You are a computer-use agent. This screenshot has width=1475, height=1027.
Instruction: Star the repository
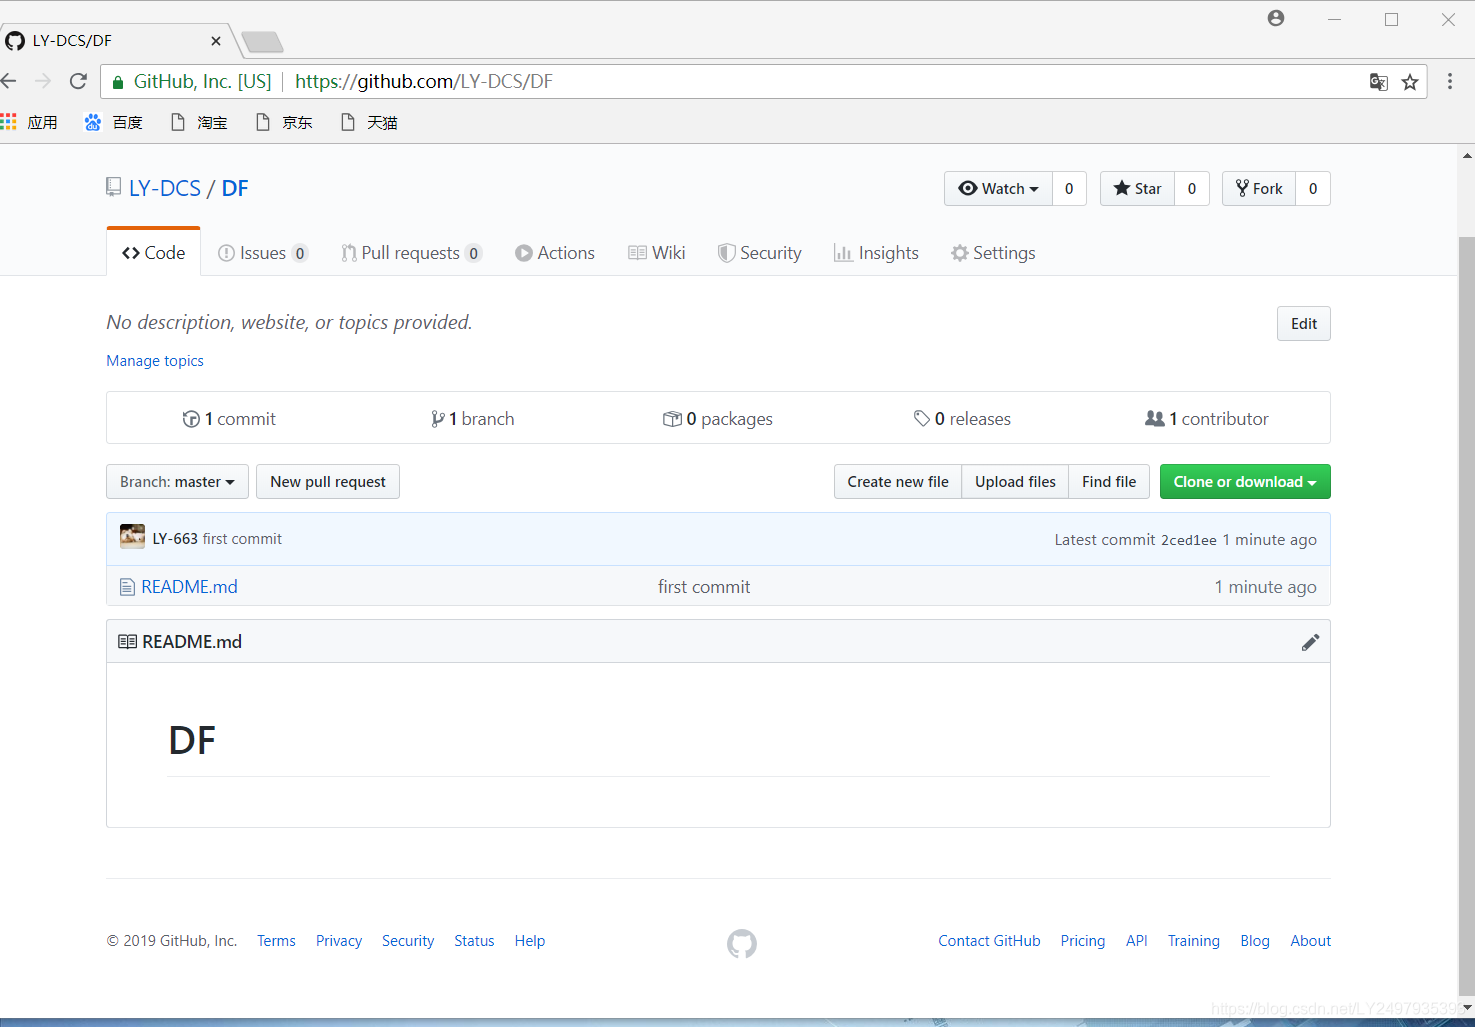pos(1137,188)
